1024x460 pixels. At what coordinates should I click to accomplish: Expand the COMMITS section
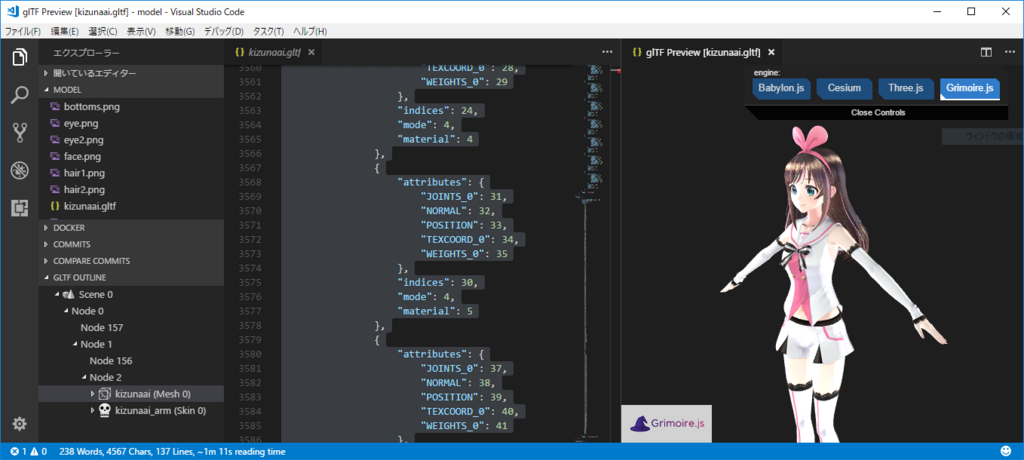(x=46, y=244)
